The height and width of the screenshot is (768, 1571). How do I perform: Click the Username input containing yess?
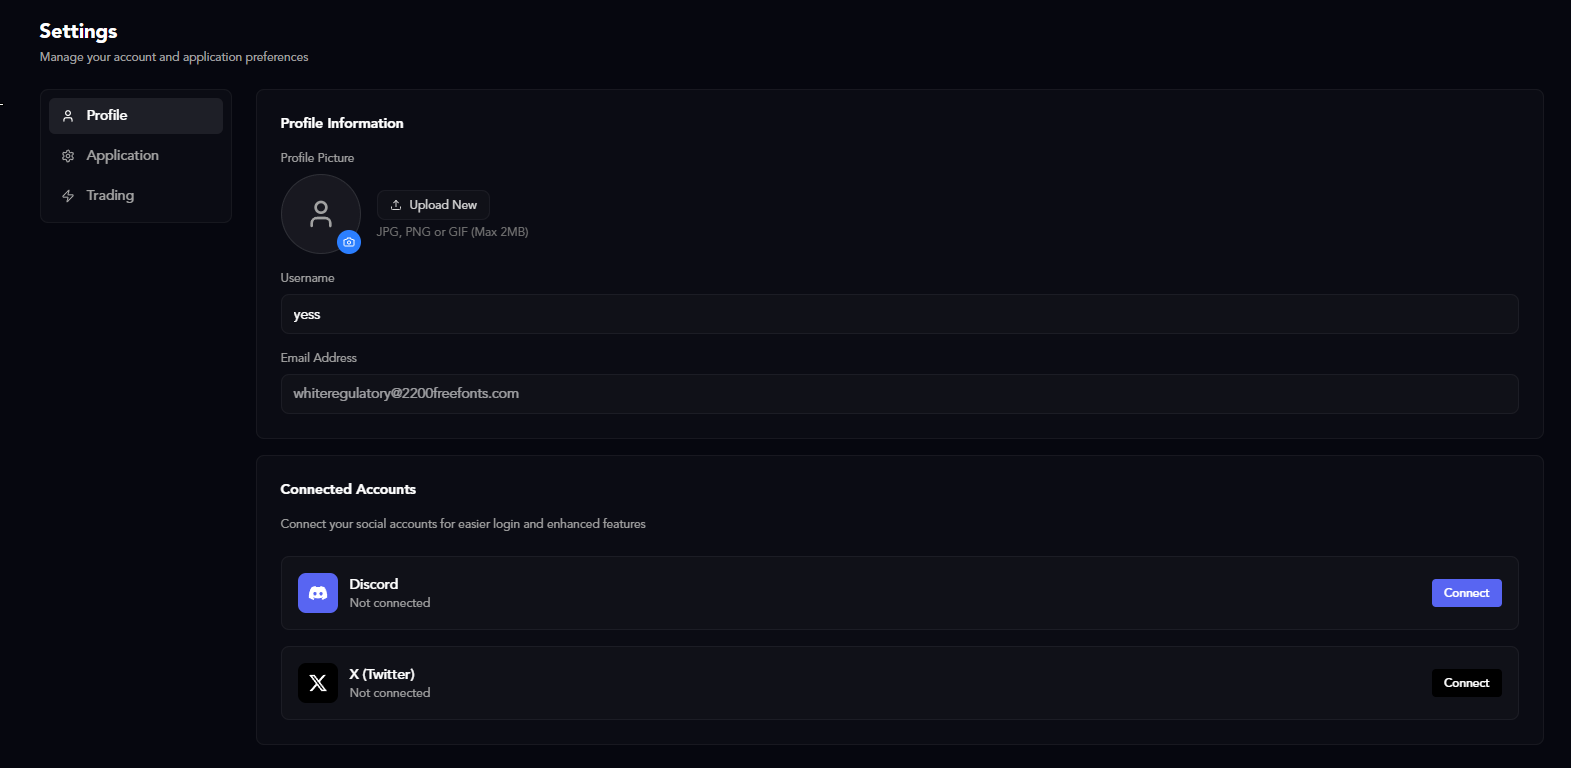click(898, 313)
